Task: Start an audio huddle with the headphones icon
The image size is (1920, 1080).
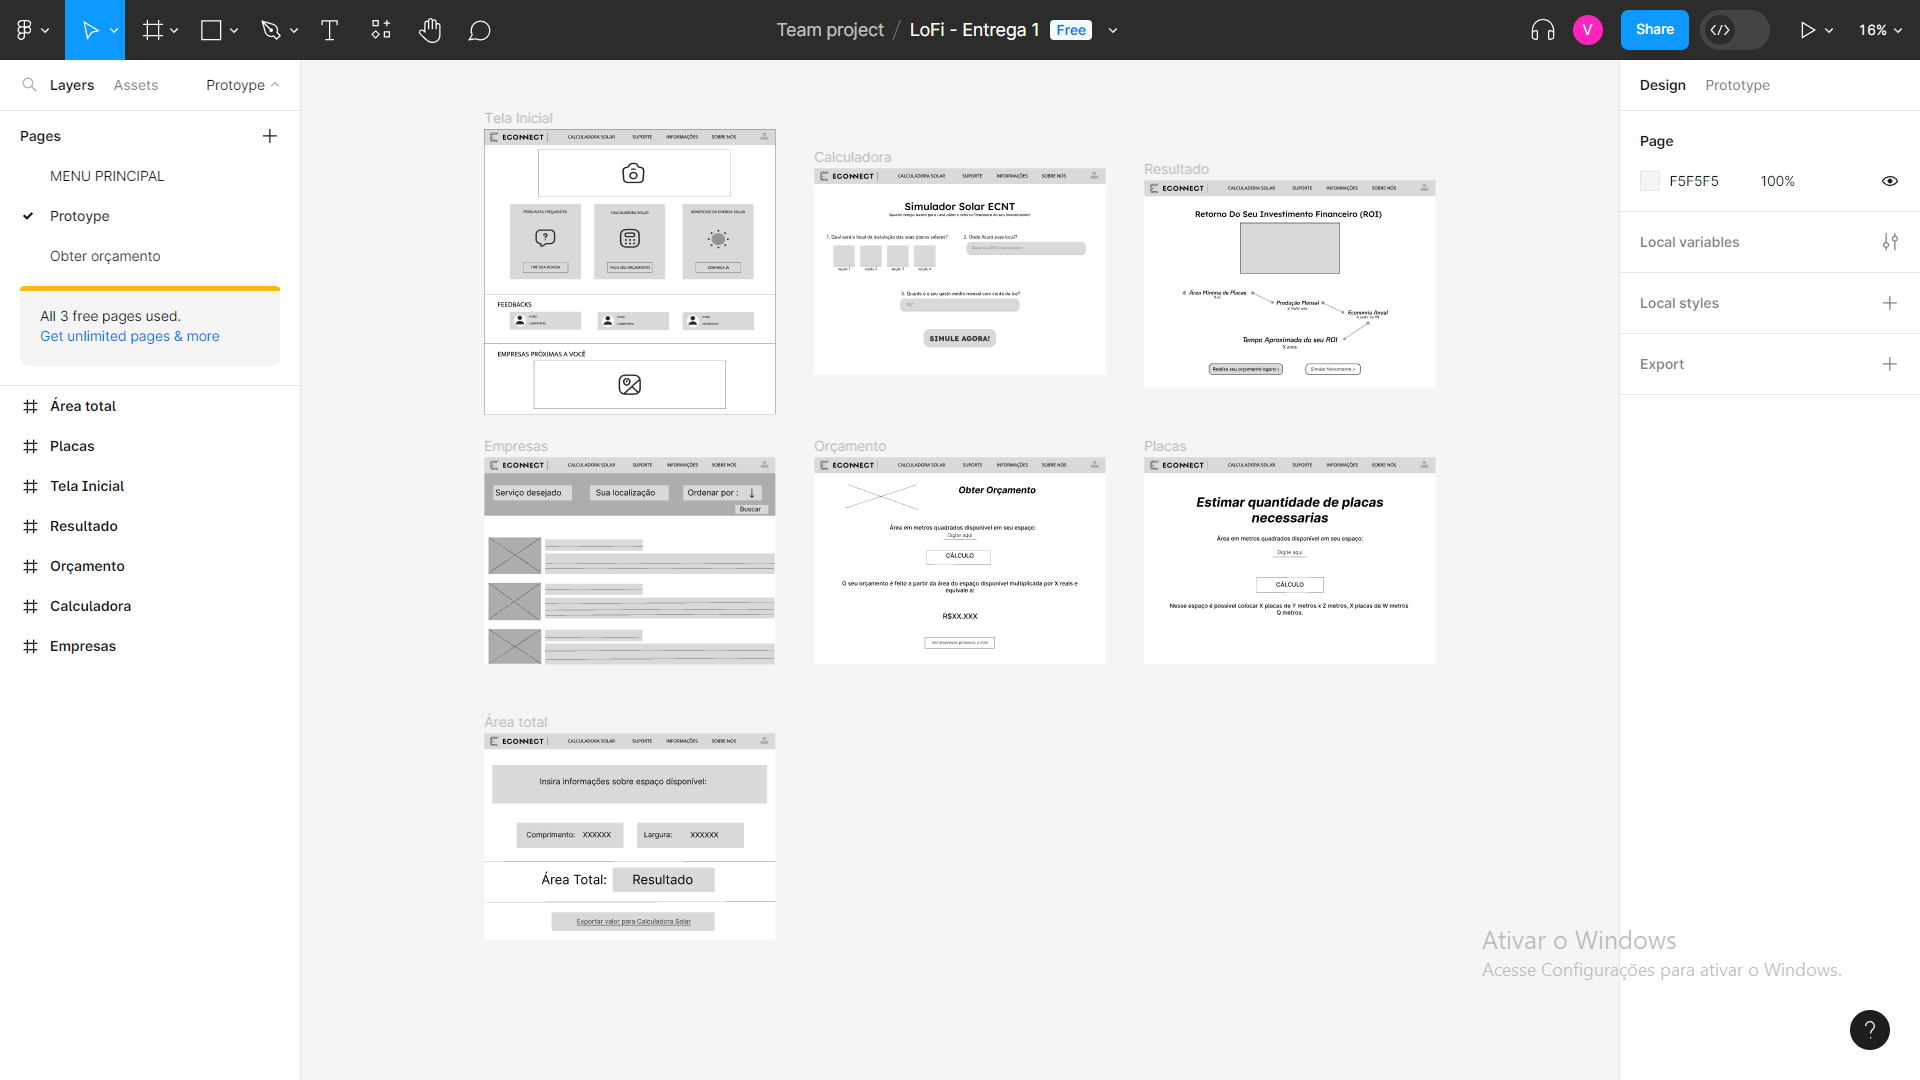Action: [x=1541, y=30]
